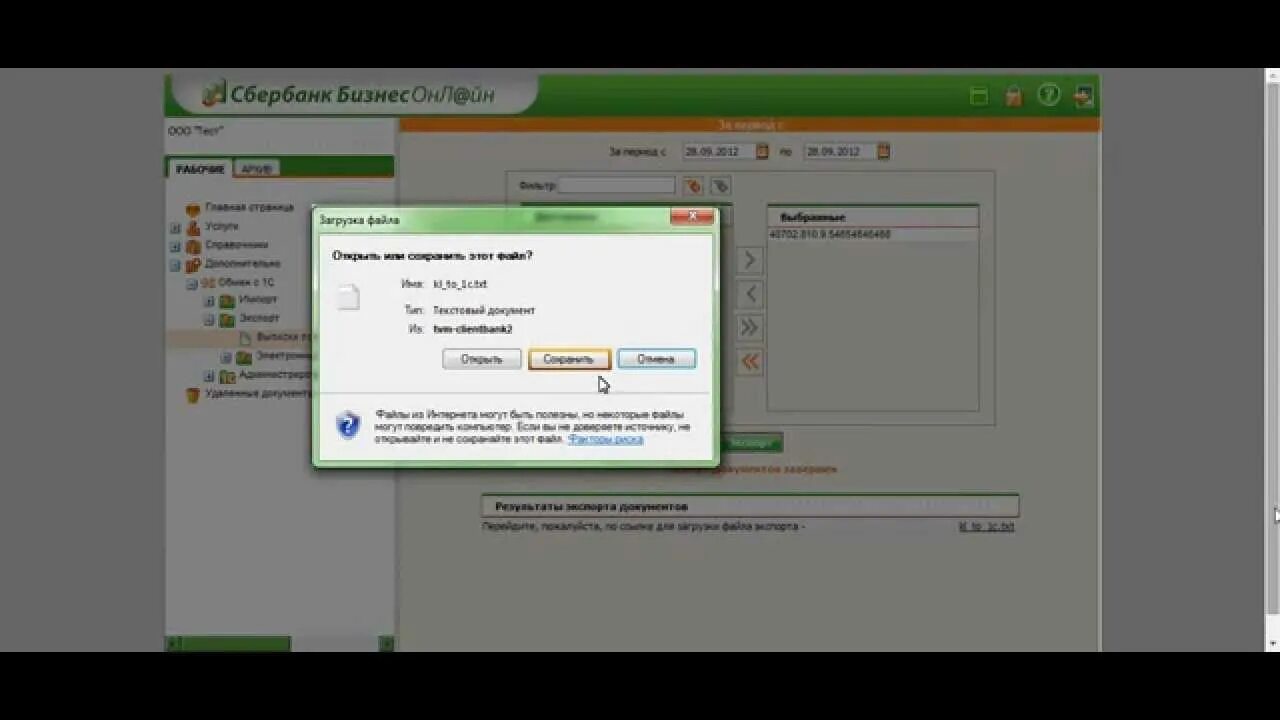Open help question mark icon in header

[x=1048, y=96]
